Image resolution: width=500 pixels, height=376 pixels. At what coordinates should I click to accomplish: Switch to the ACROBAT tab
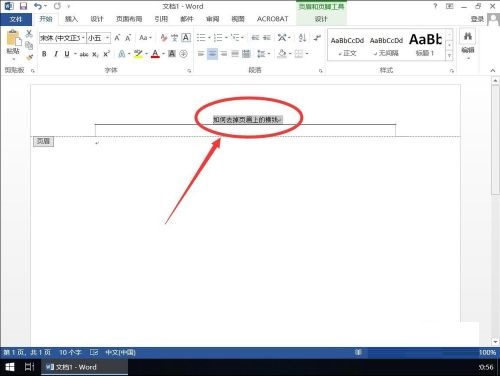[272, 19]
